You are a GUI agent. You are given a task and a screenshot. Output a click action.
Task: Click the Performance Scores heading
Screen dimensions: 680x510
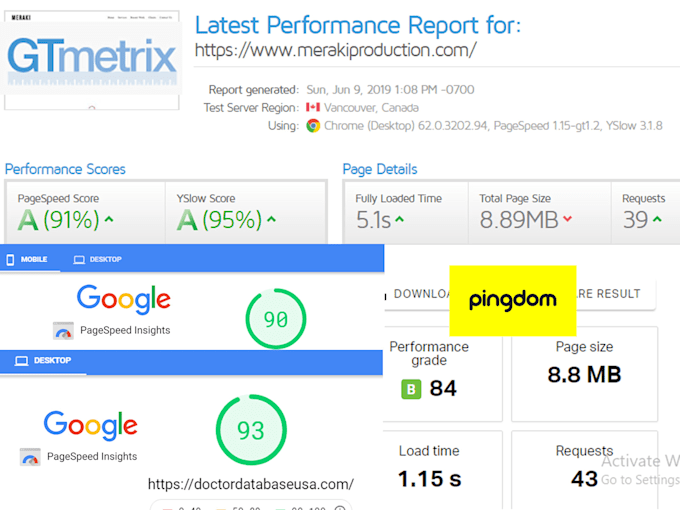tap(65, 169)
